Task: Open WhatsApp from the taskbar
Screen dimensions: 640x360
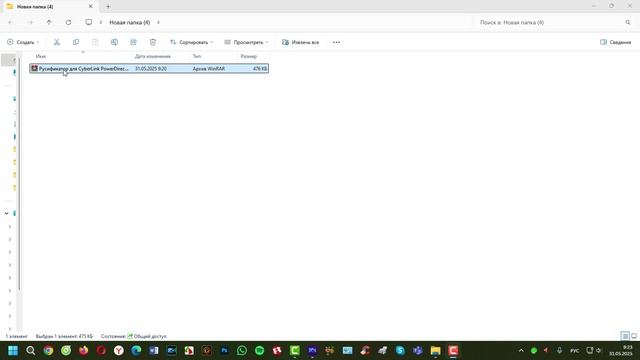Action: (242, 351)
